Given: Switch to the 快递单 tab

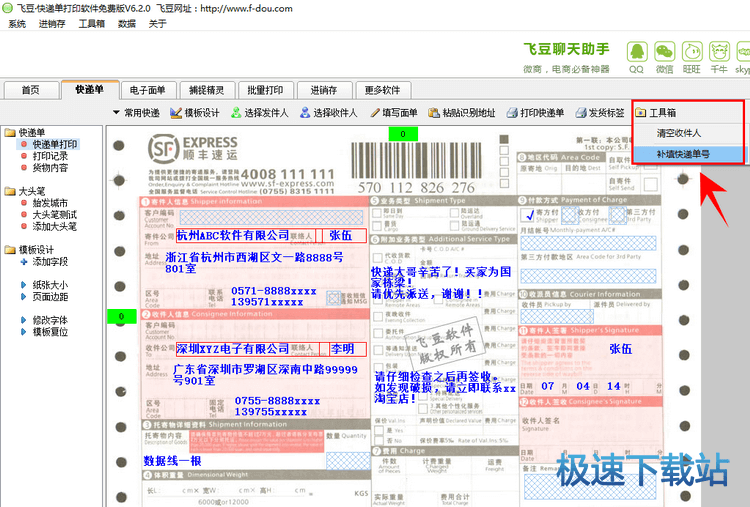Looking at the screenshot, I should point(89,89).
